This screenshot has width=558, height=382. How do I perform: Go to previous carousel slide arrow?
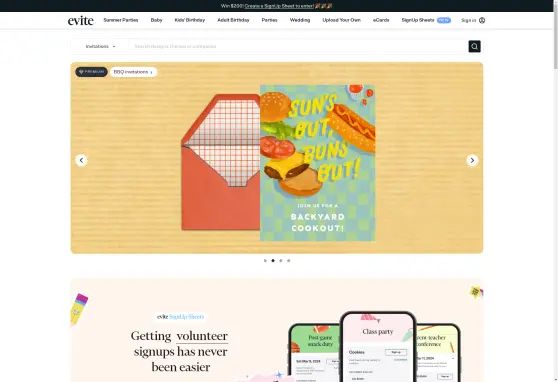point(81,160)
